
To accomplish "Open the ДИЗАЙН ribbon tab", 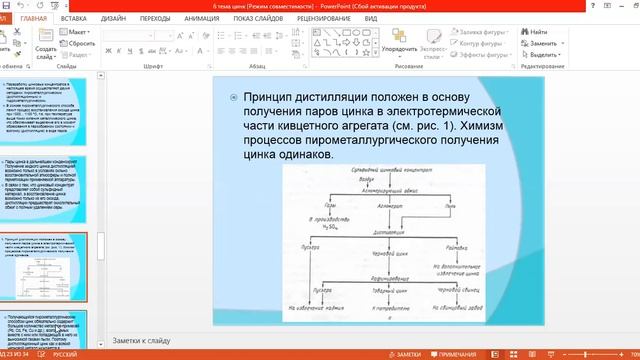I will pos(113,18).
